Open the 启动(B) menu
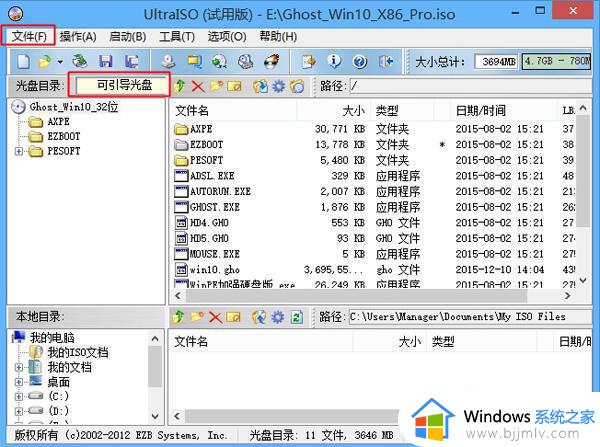Screen dimensions: 600x447 pyautogui.click(x=128, y=36)
